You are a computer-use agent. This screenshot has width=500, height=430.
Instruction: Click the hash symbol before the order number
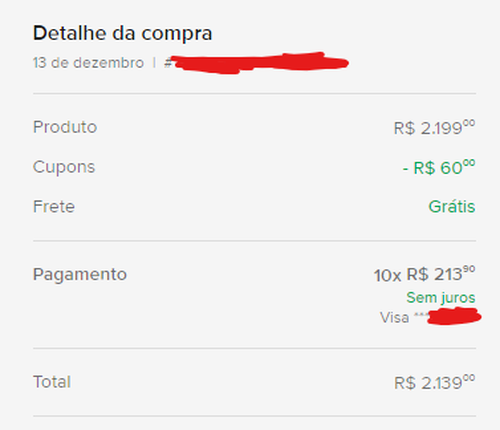click(x=167, y=63)
